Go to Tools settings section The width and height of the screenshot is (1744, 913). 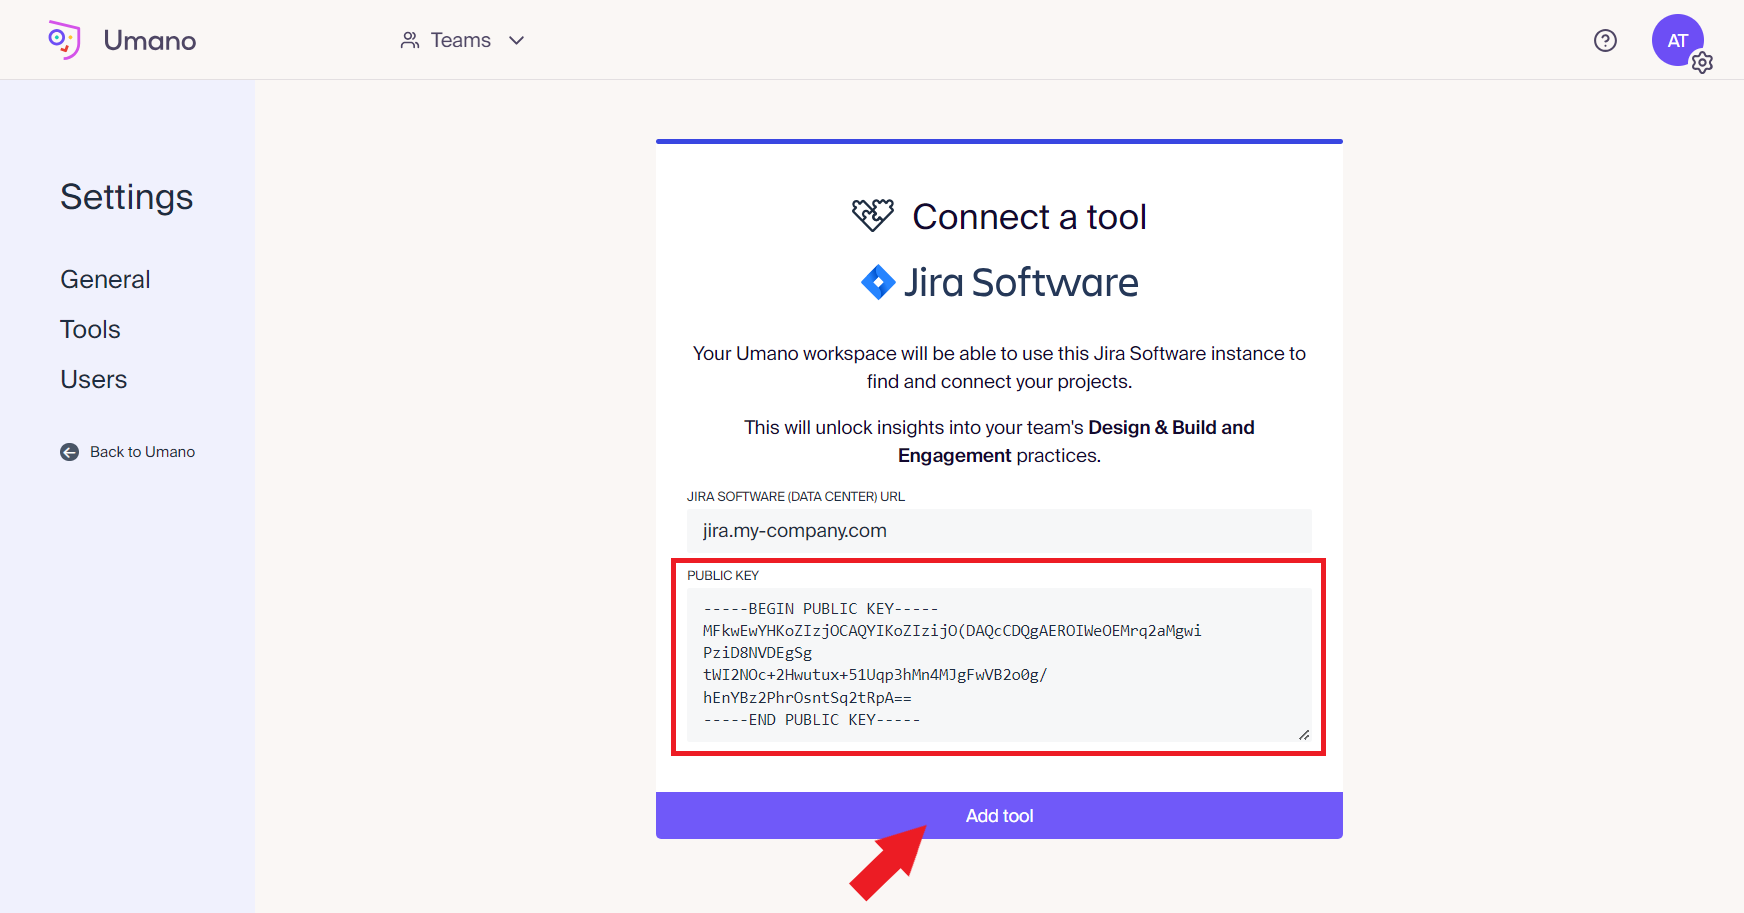coord(90,330)
